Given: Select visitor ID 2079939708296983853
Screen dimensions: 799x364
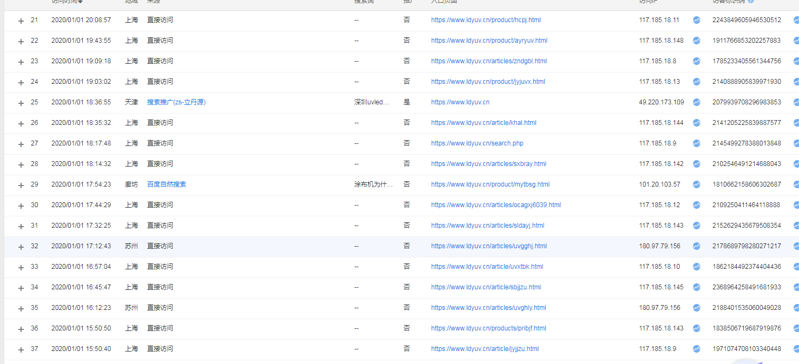Looking at the screenshot, I should click(x=747, y=102).
